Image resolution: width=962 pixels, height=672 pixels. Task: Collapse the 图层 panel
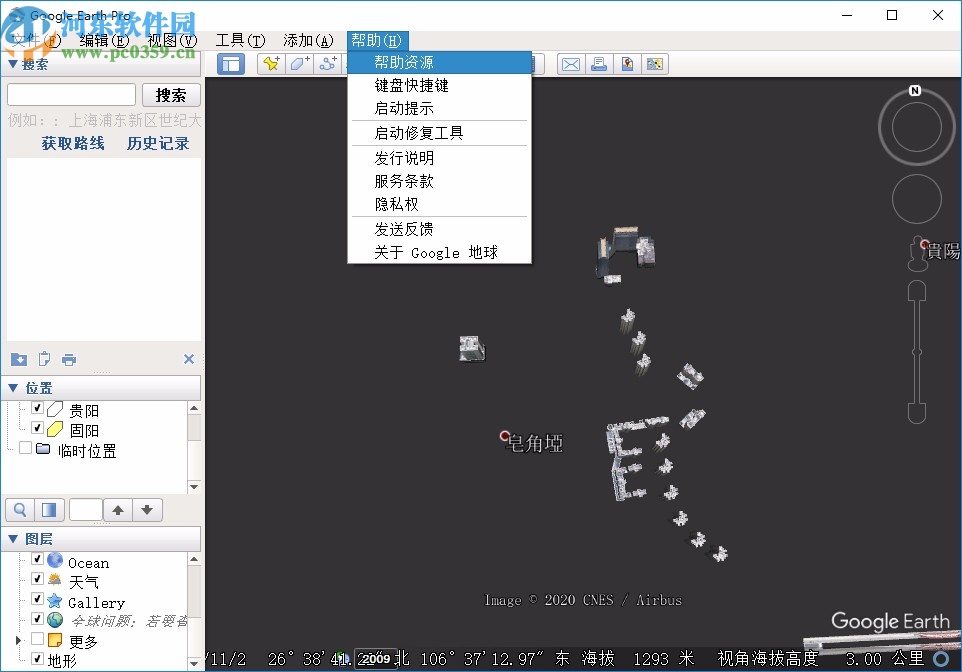(13, 539)
